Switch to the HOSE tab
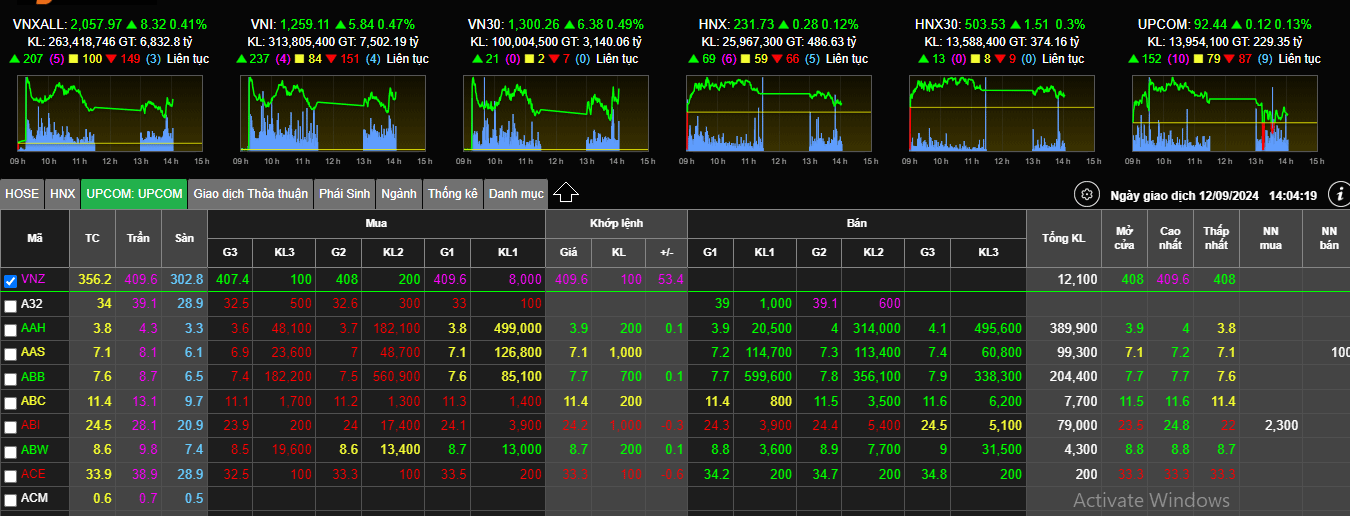The width and height of the screenshot is (1350, 516). 22,194
